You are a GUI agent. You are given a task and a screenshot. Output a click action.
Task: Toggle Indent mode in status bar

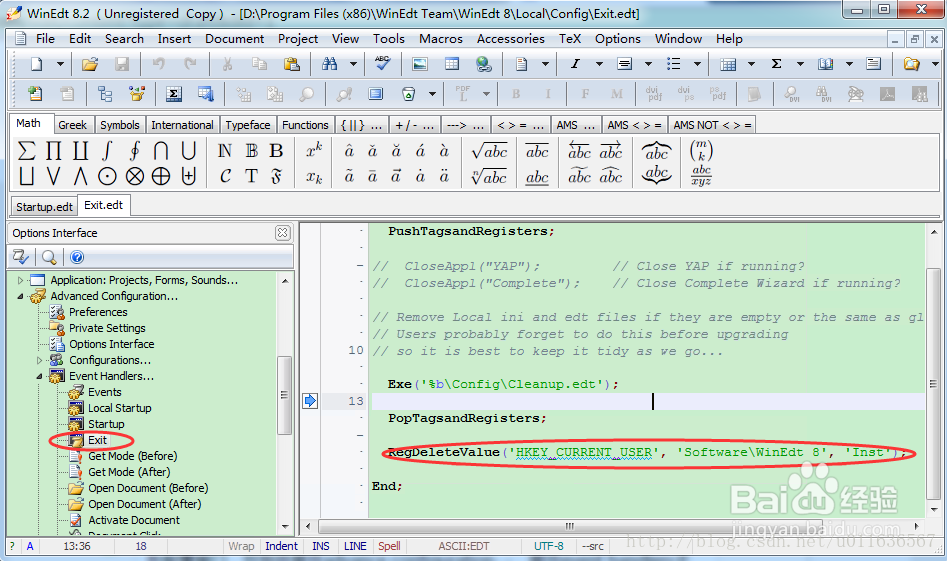[x=281, y=546]
